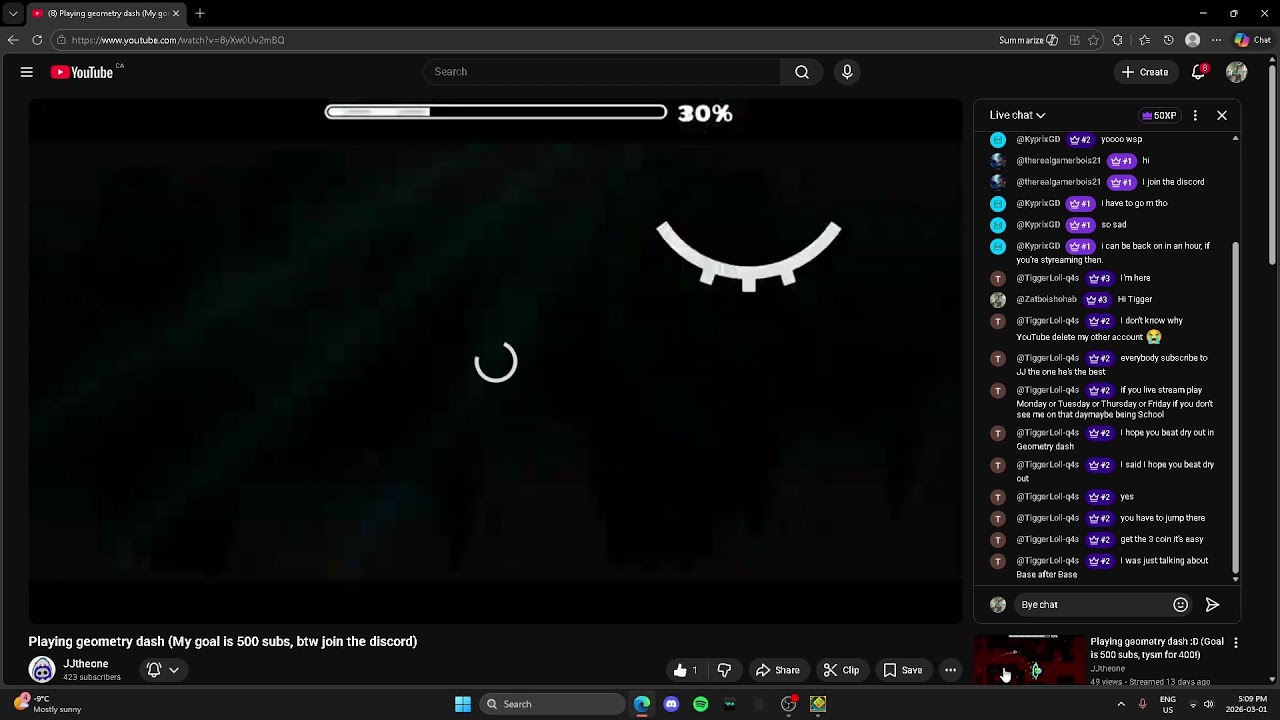This screenshot has width=1280, height=720.
Task: Like the video with thumbs up
Action: (x=685, y=670)
